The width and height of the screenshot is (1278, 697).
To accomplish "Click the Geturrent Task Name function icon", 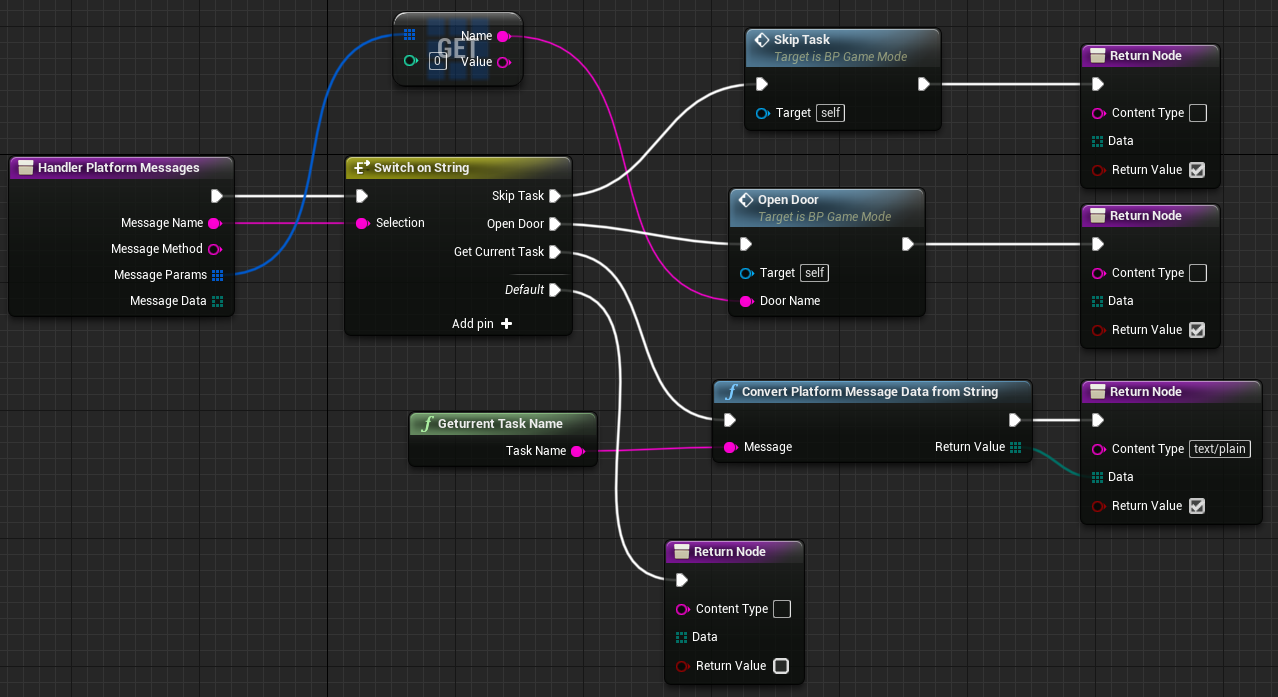I will coord(426,424).
